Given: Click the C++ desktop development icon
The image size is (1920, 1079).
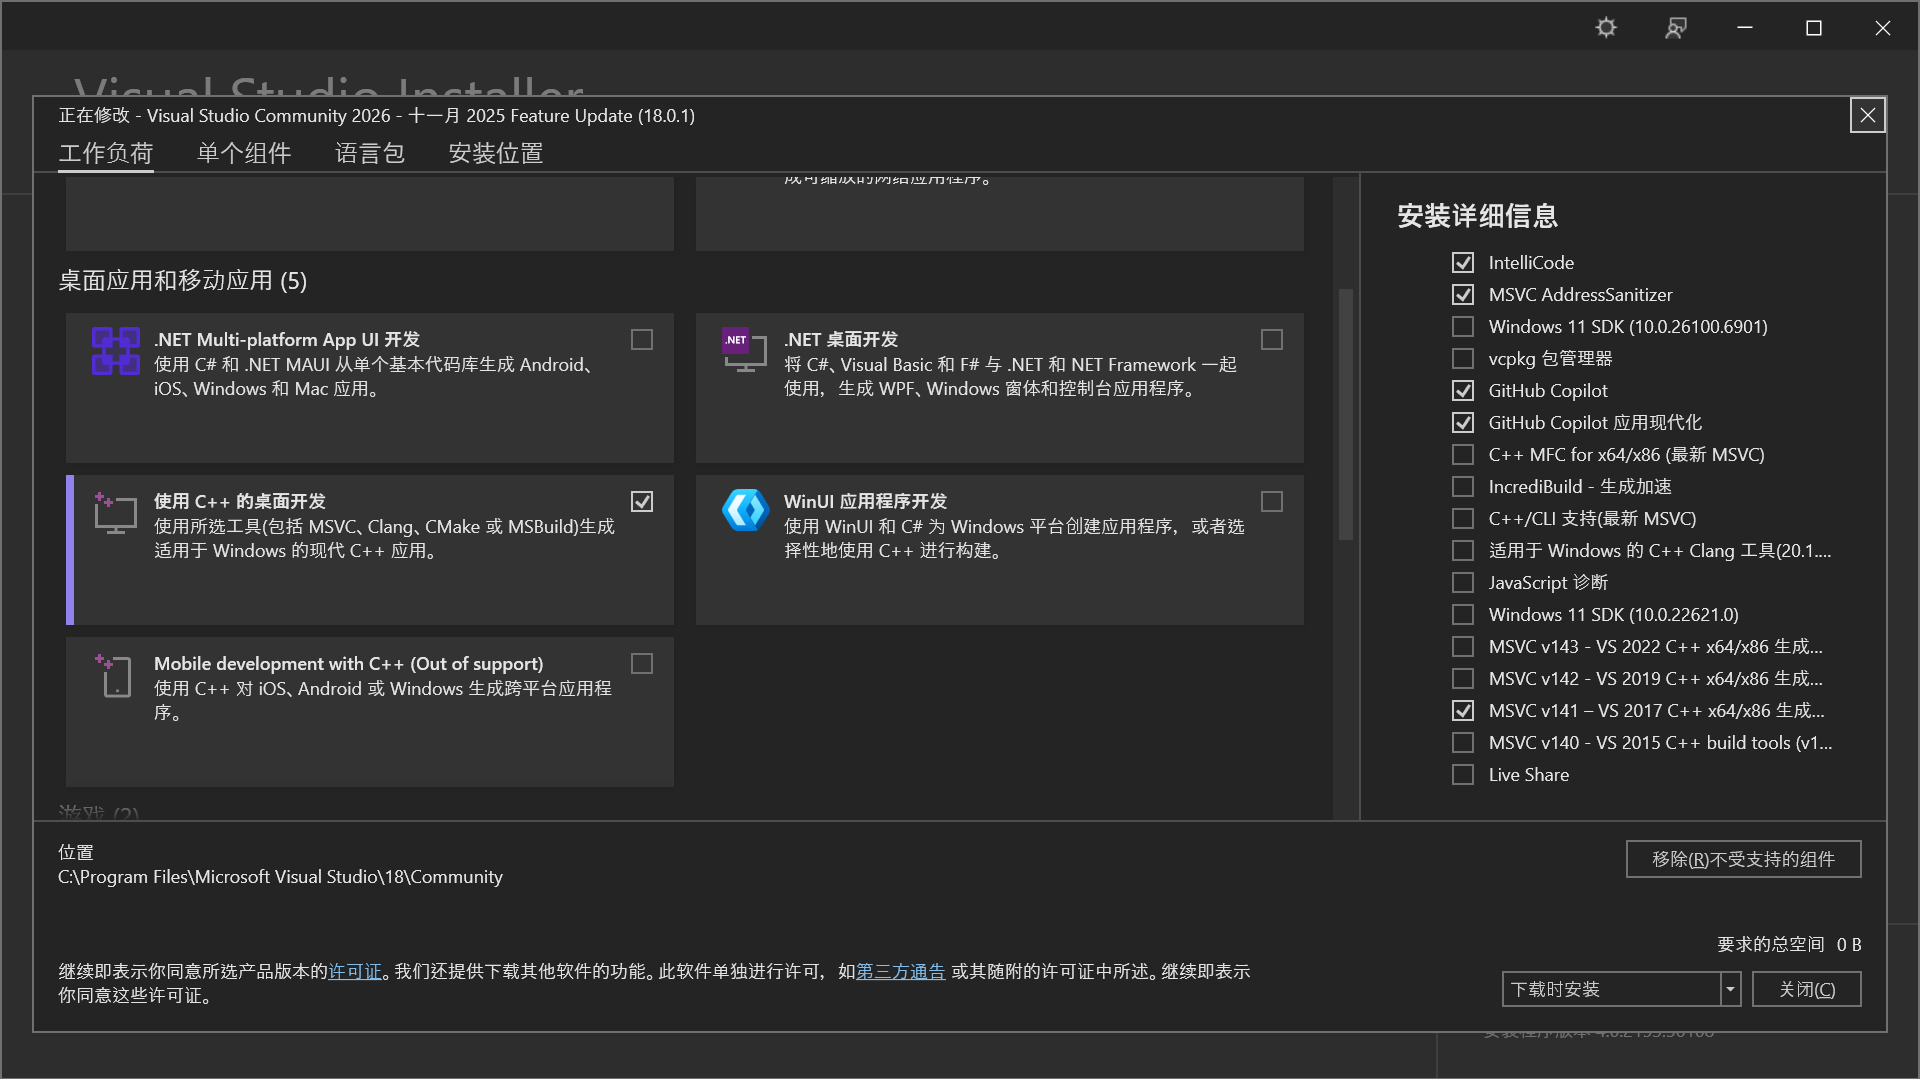Looking at the screenshot, I should (115, 513).
